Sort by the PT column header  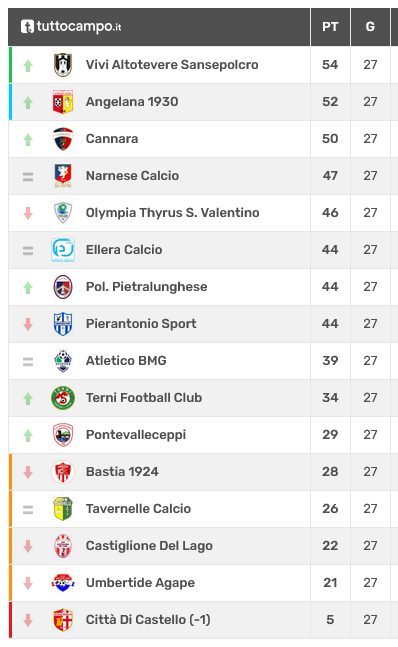click(330, 27)
